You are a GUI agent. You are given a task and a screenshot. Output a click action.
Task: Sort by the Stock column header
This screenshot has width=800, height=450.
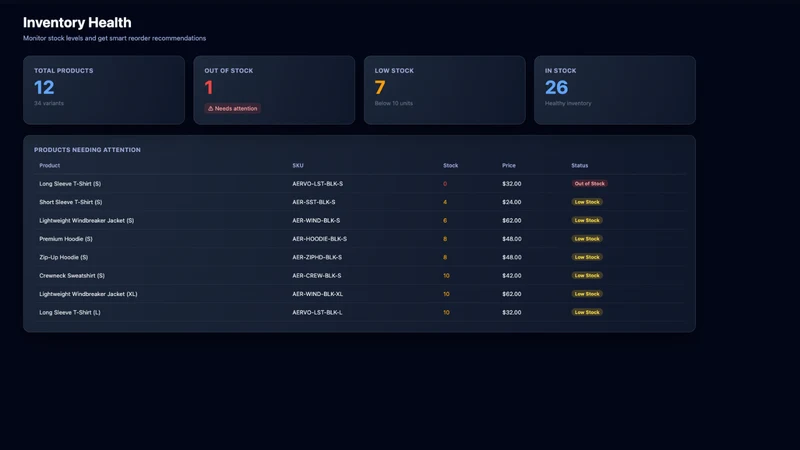pyautogui.click(x=451, y=165)
